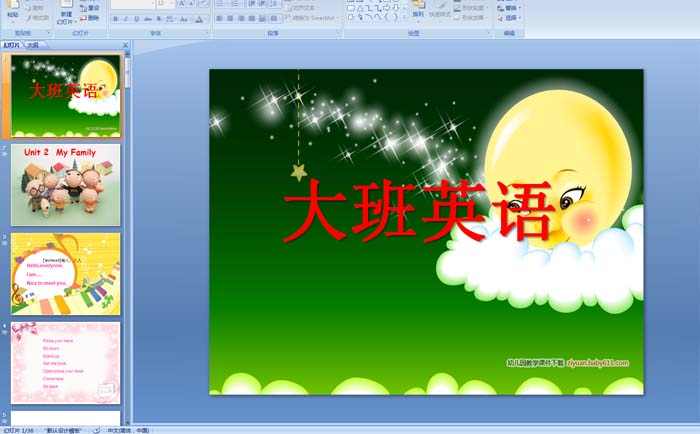The image size is (700, 434).
Task: Open the Clipboard pane launcher
Action: [x=49, y=33]
